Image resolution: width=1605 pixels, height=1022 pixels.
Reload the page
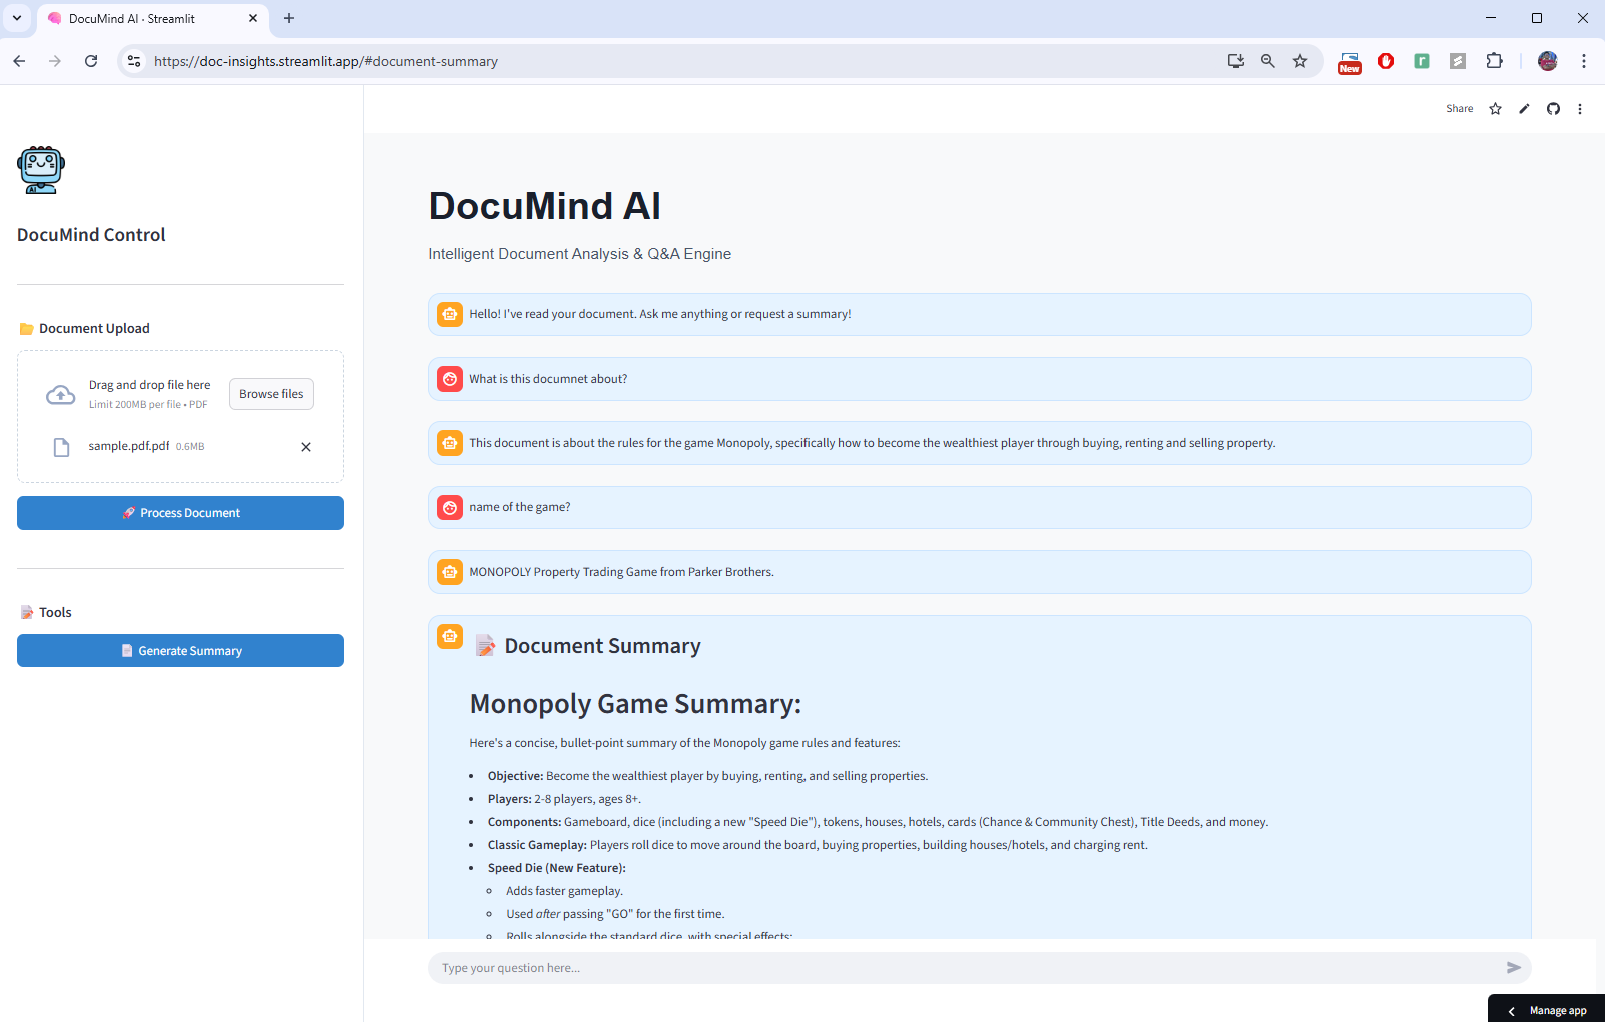[x=91, y=61]
